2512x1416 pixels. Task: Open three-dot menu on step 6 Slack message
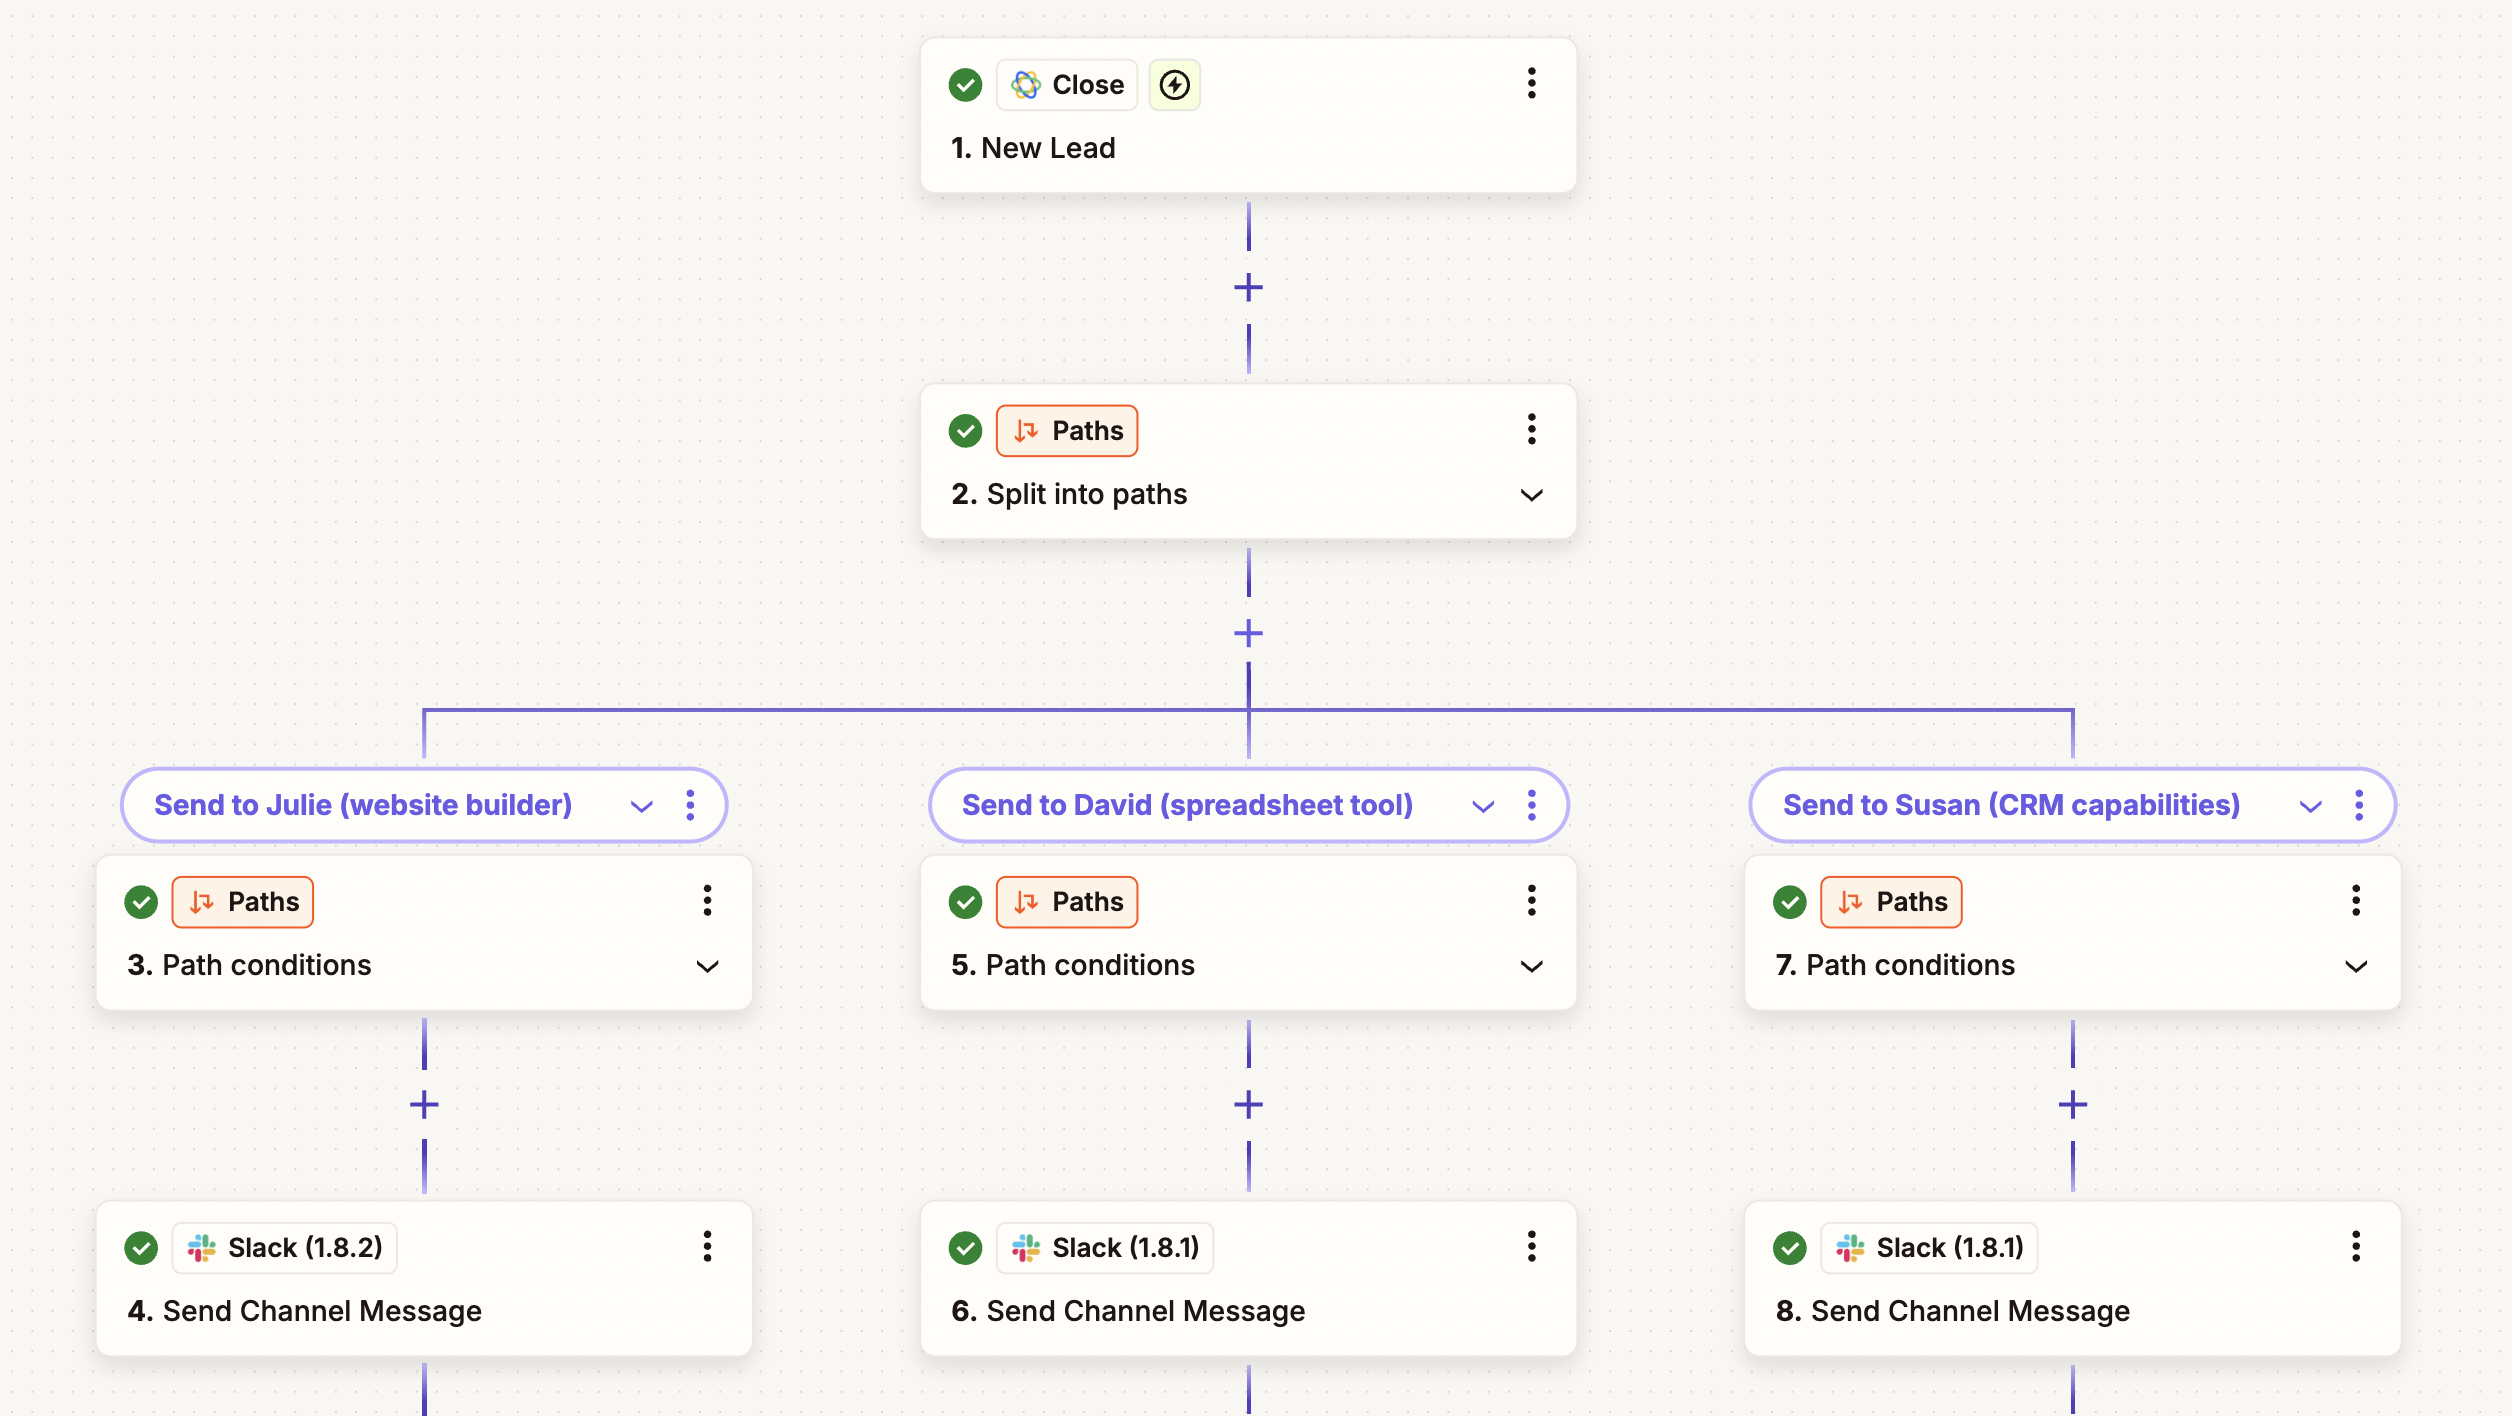[x=1531, y=1247]
